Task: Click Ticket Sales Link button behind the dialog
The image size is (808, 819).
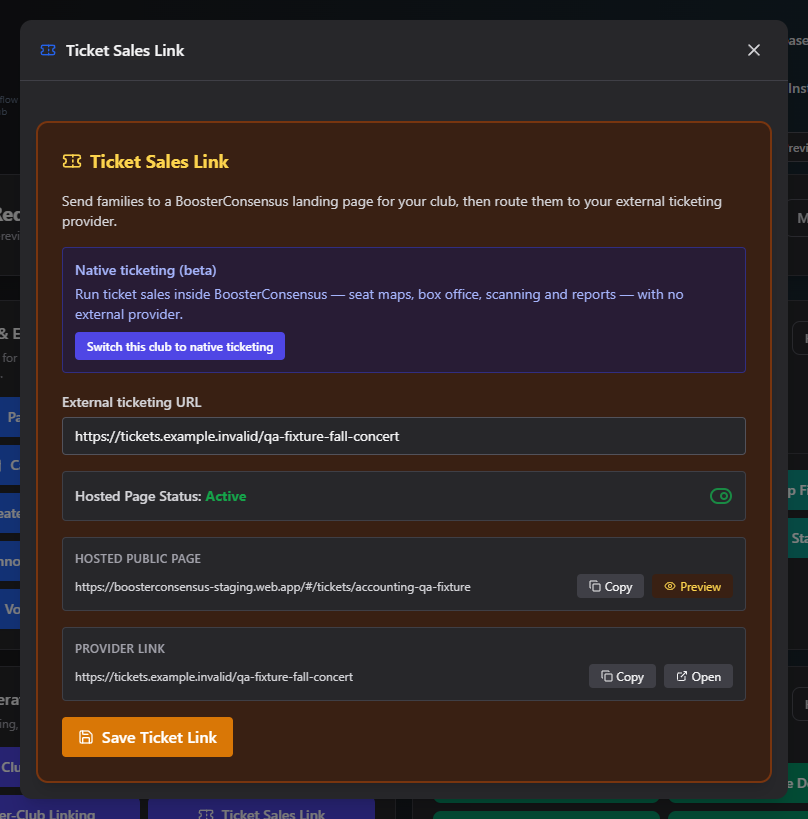Action: (261, 809)
